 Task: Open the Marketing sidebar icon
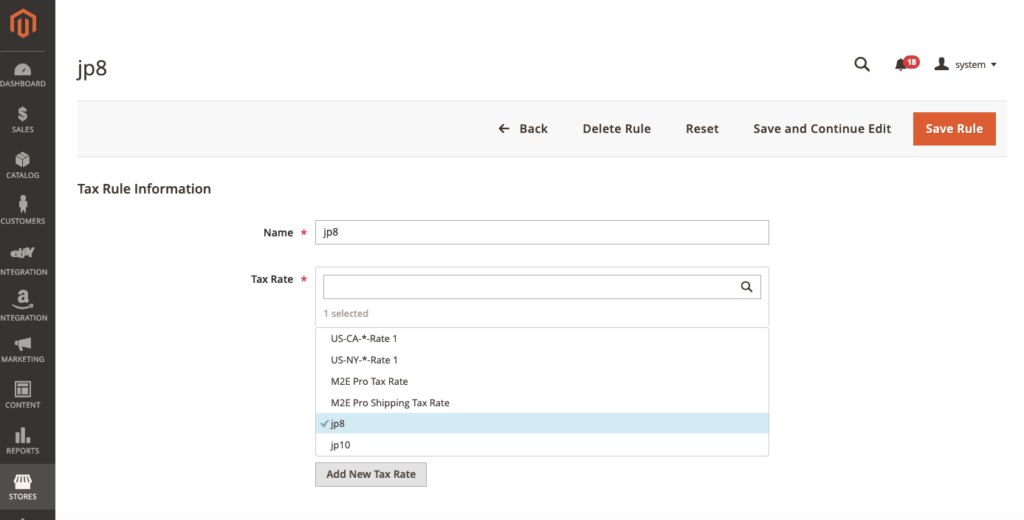pyautogui.click(x=23, y=350)
